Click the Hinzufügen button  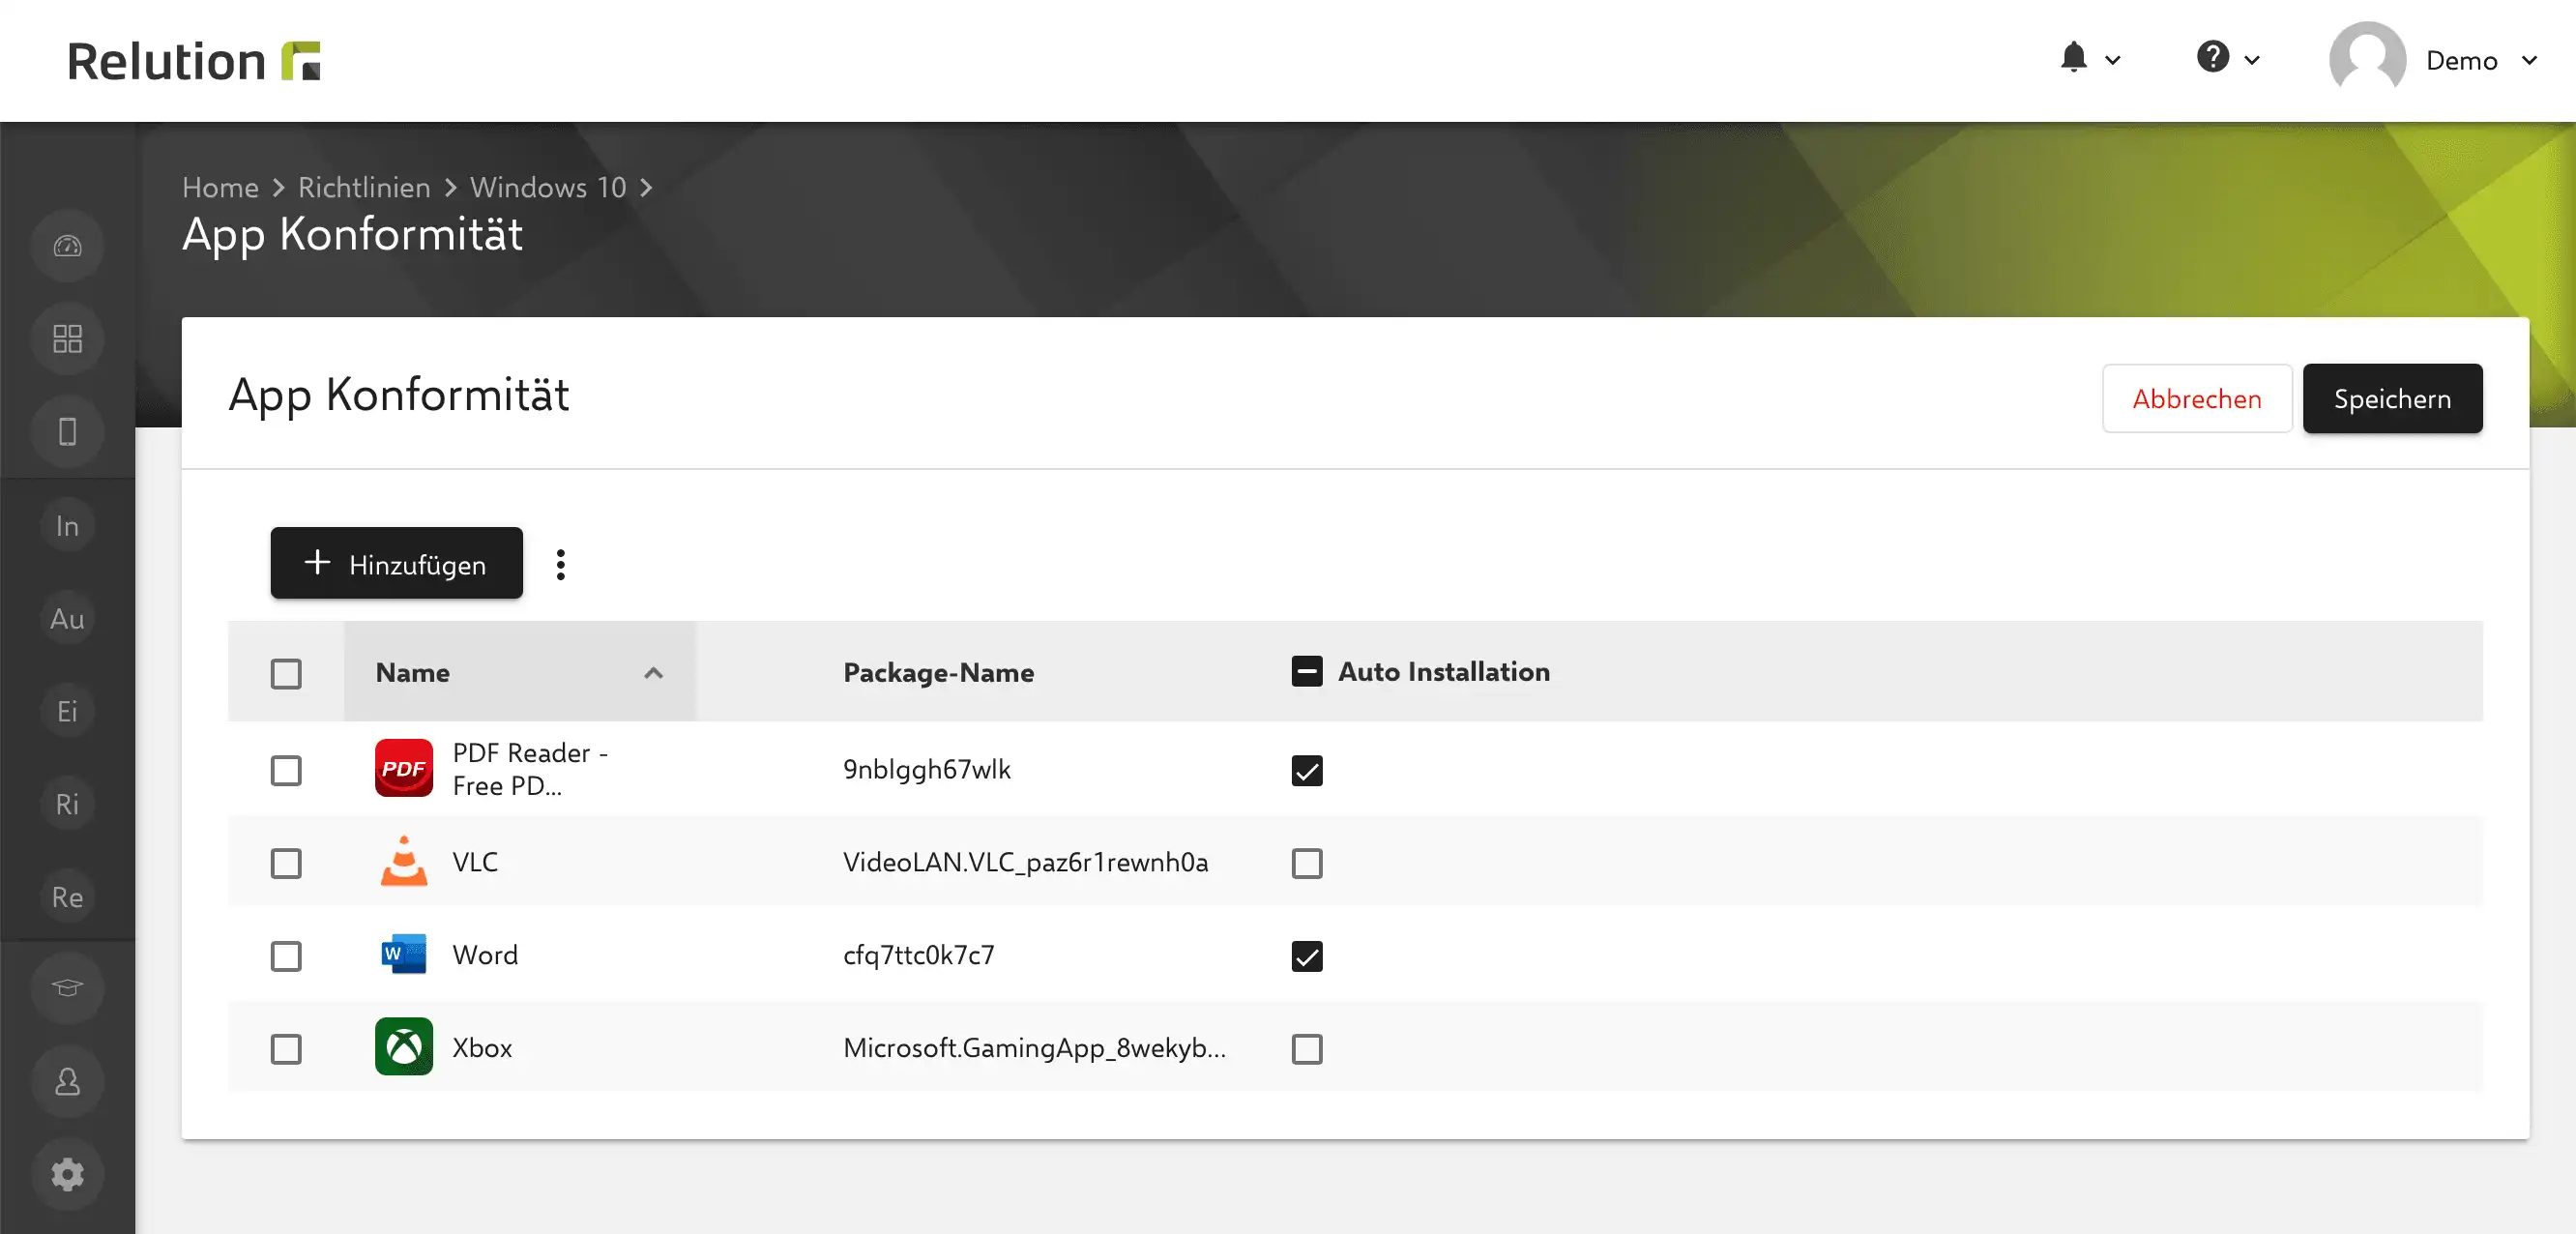pyautogui.click(x=396, y=563)
